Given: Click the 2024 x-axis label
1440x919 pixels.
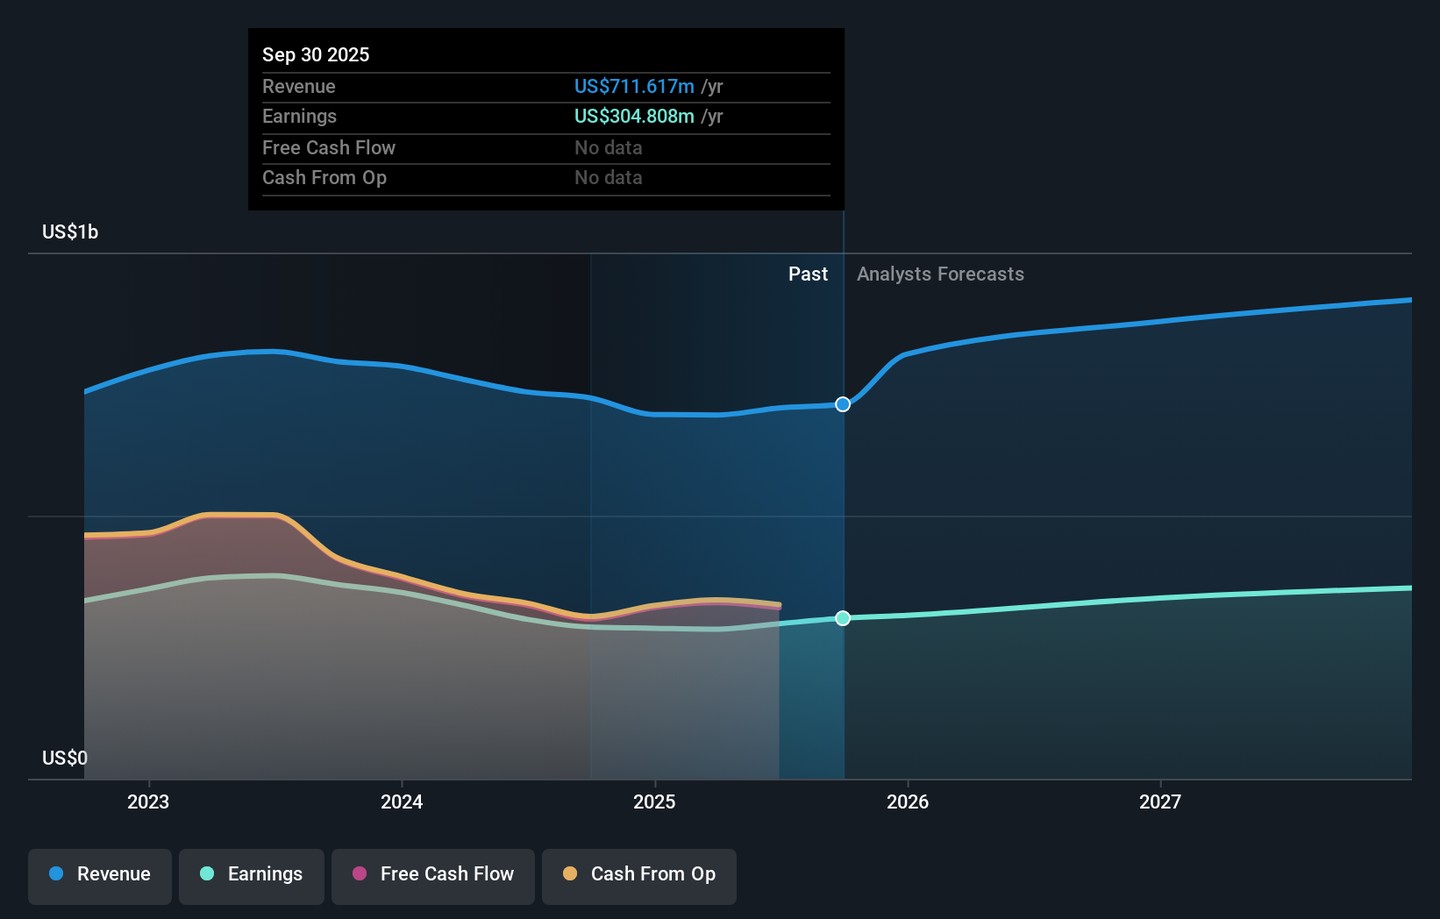Looking at the screenshot, I should pos(401,802).
